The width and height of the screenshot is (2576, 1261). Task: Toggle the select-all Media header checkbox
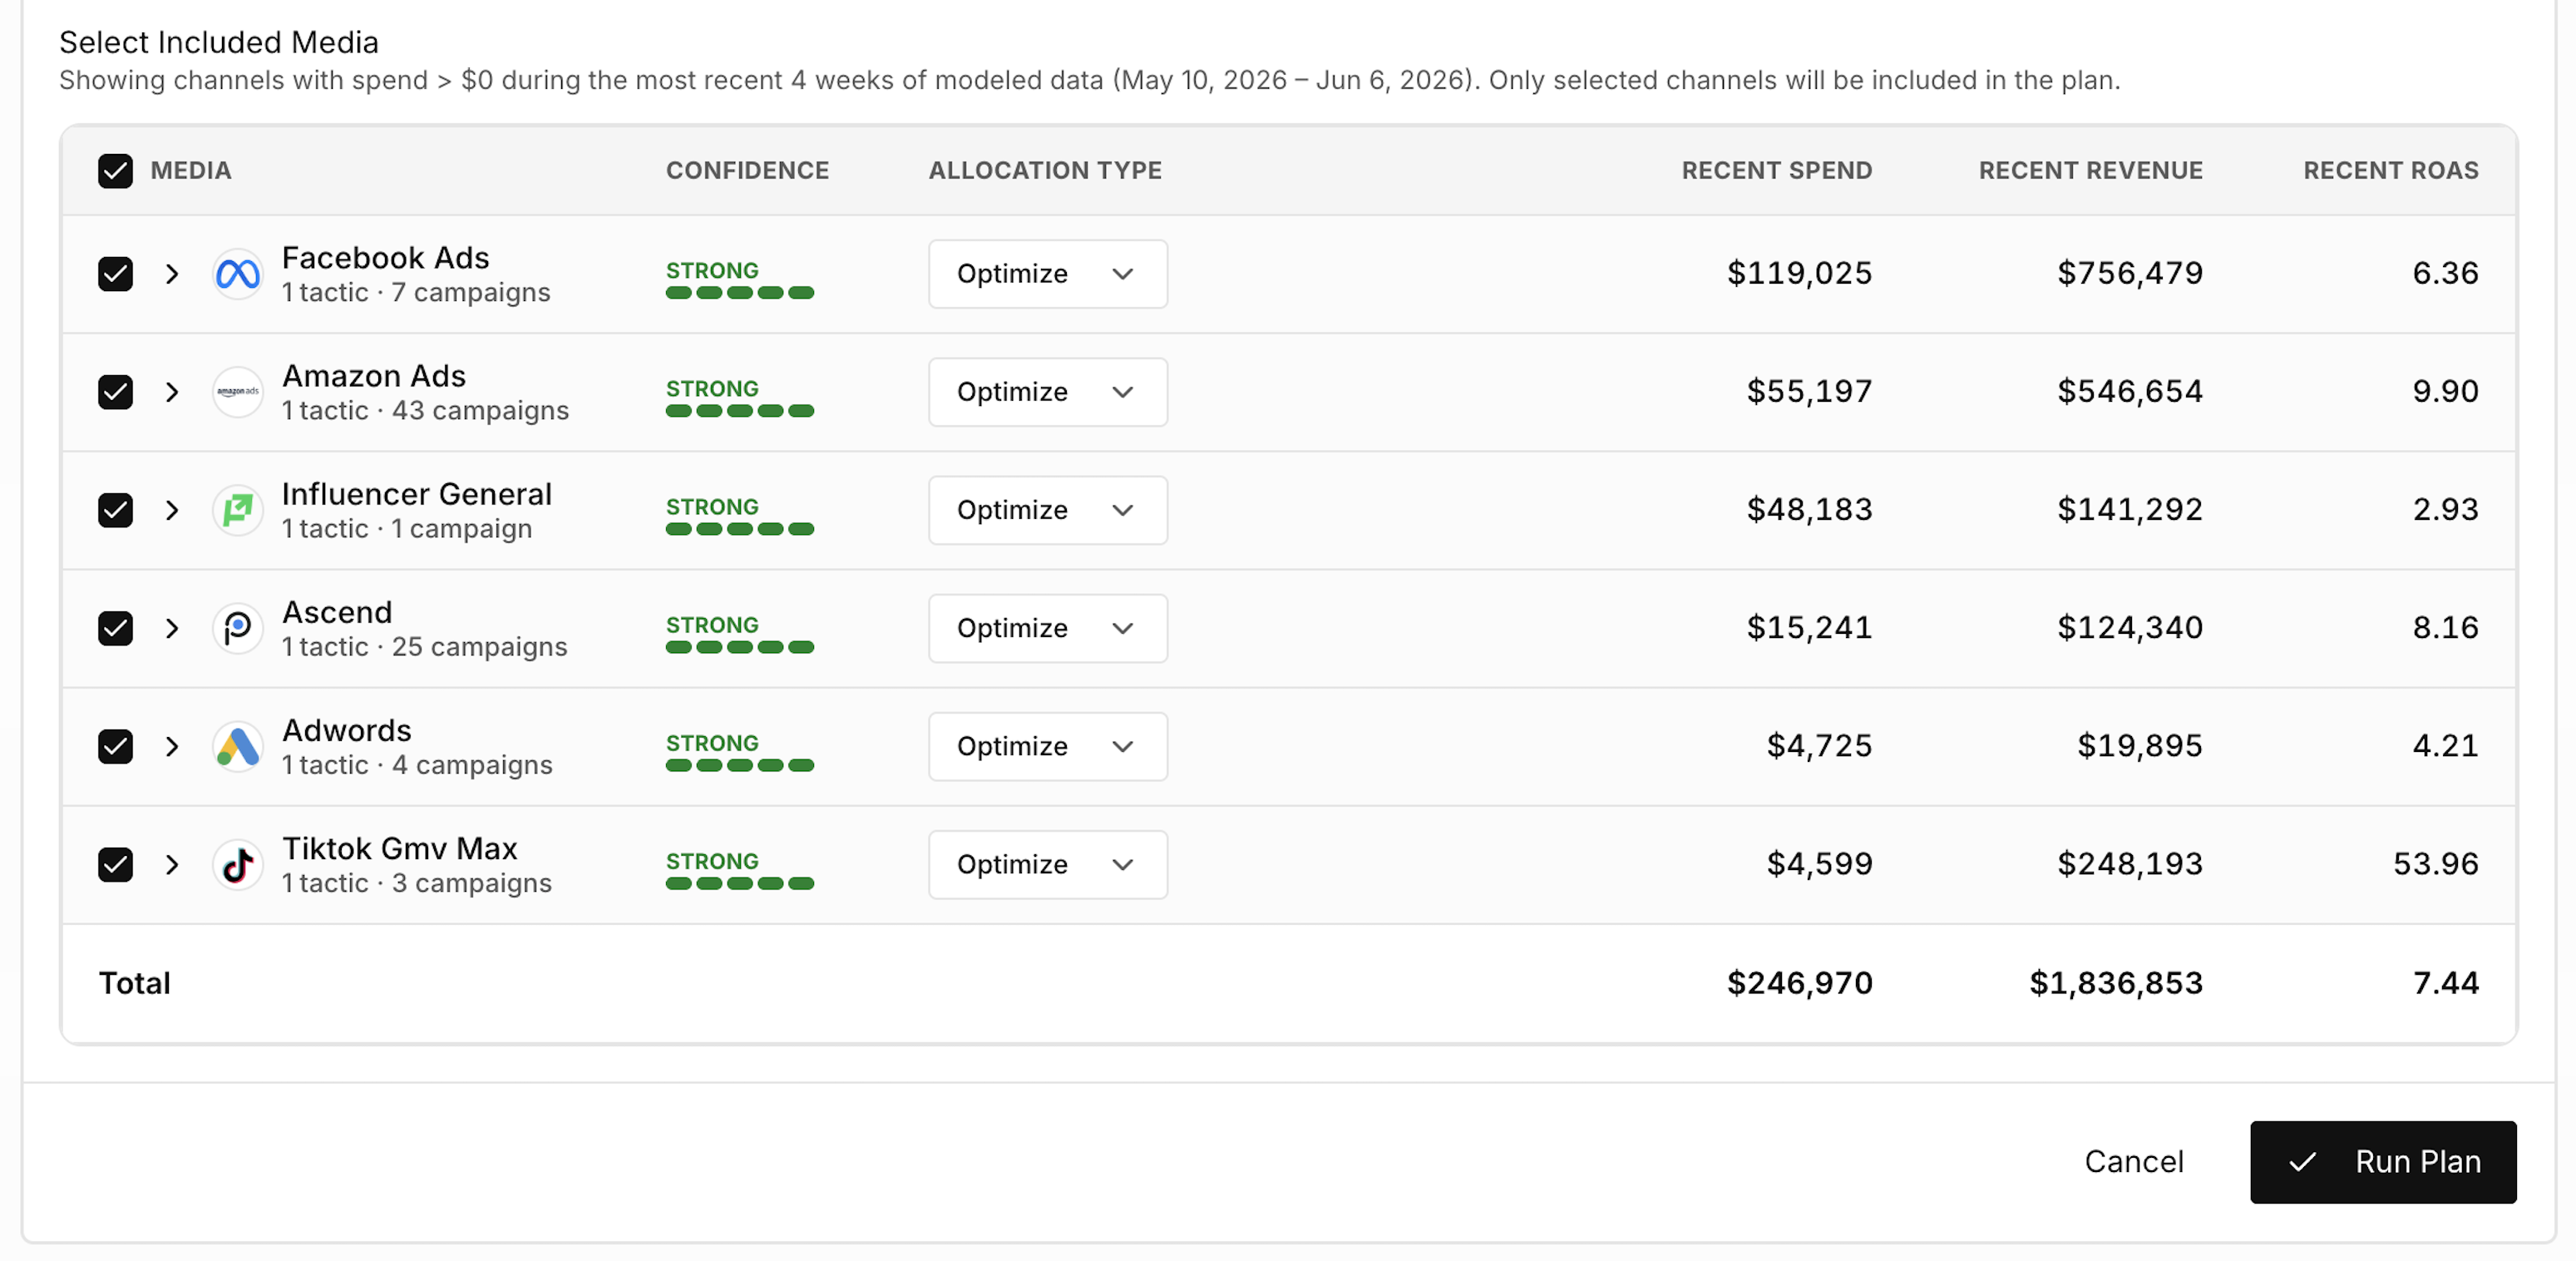click(x=116, y=171)
